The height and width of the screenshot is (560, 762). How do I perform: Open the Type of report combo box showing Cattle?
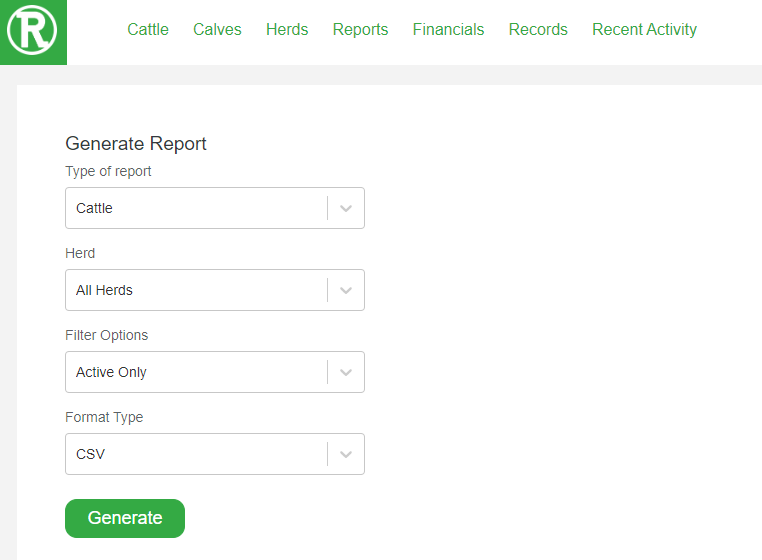point(215,208)
